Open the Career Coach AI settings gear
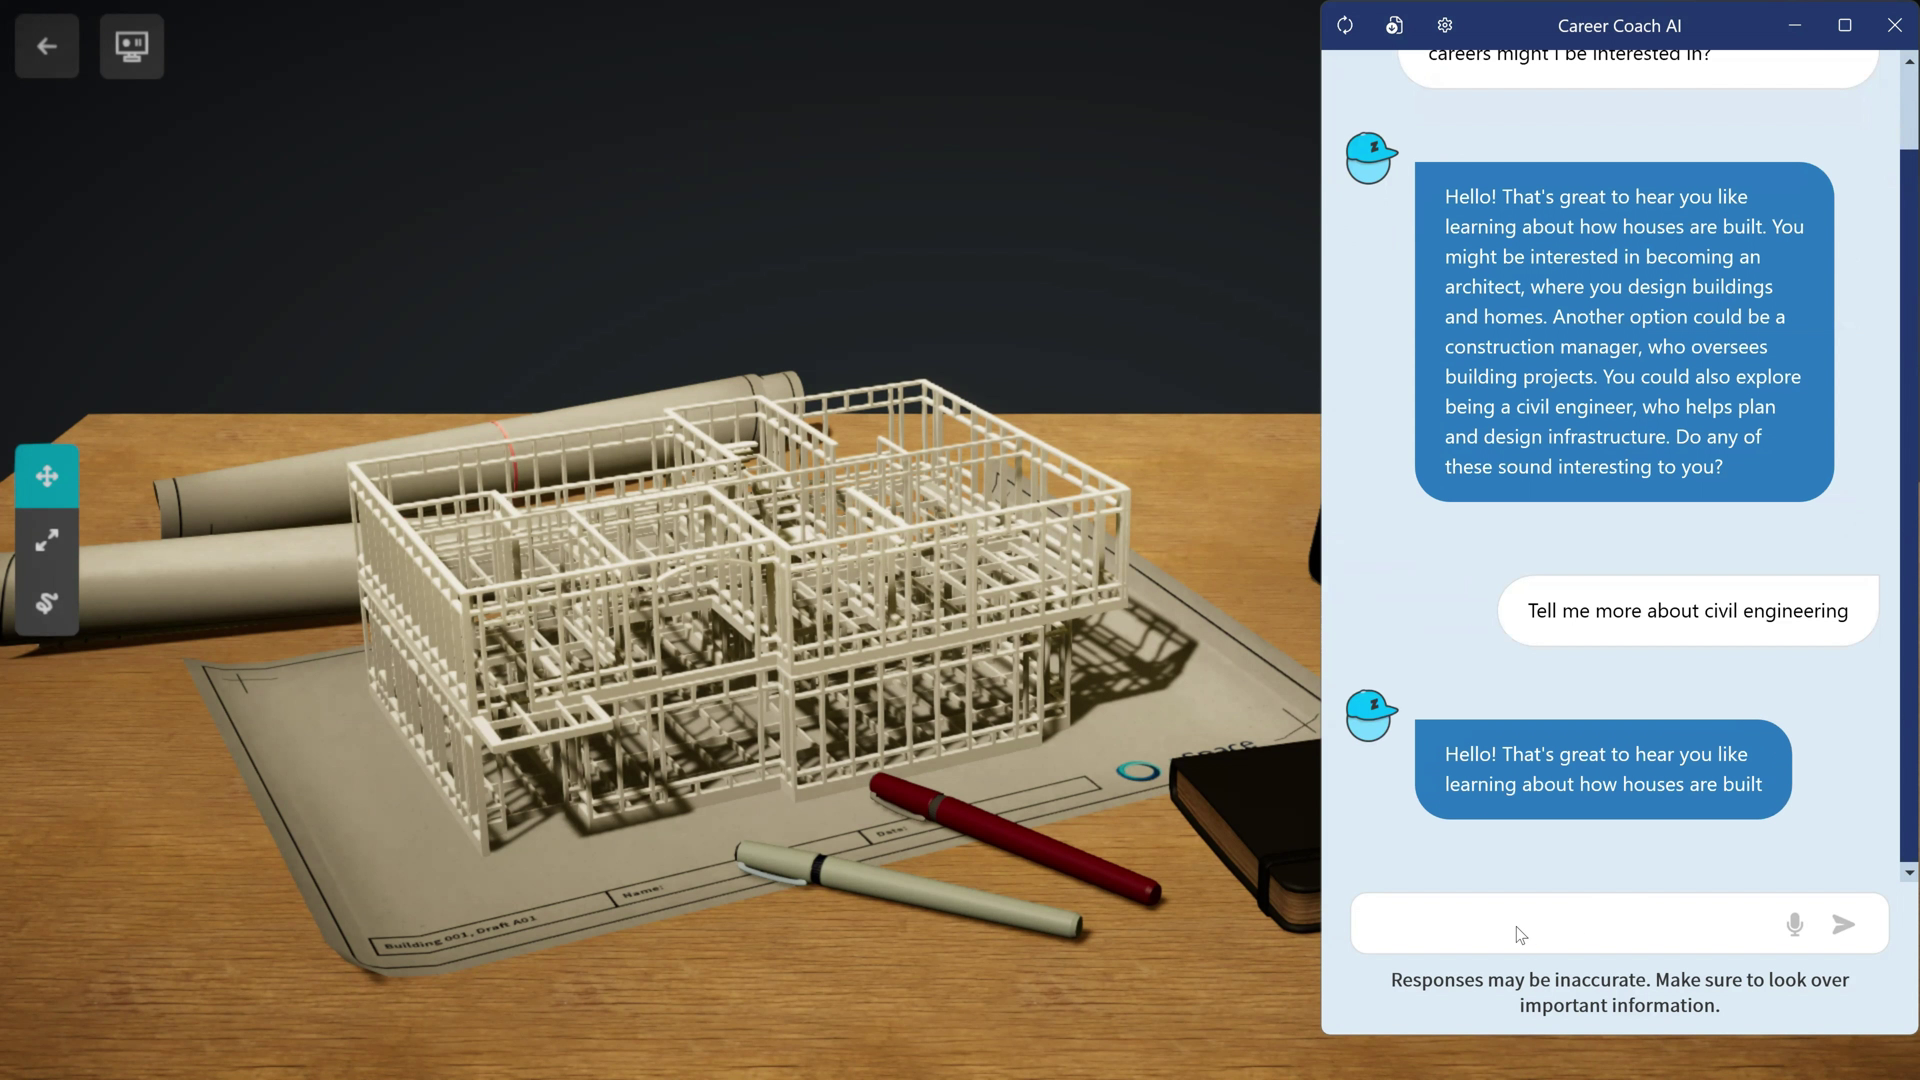 click(x=1444, y=25)
